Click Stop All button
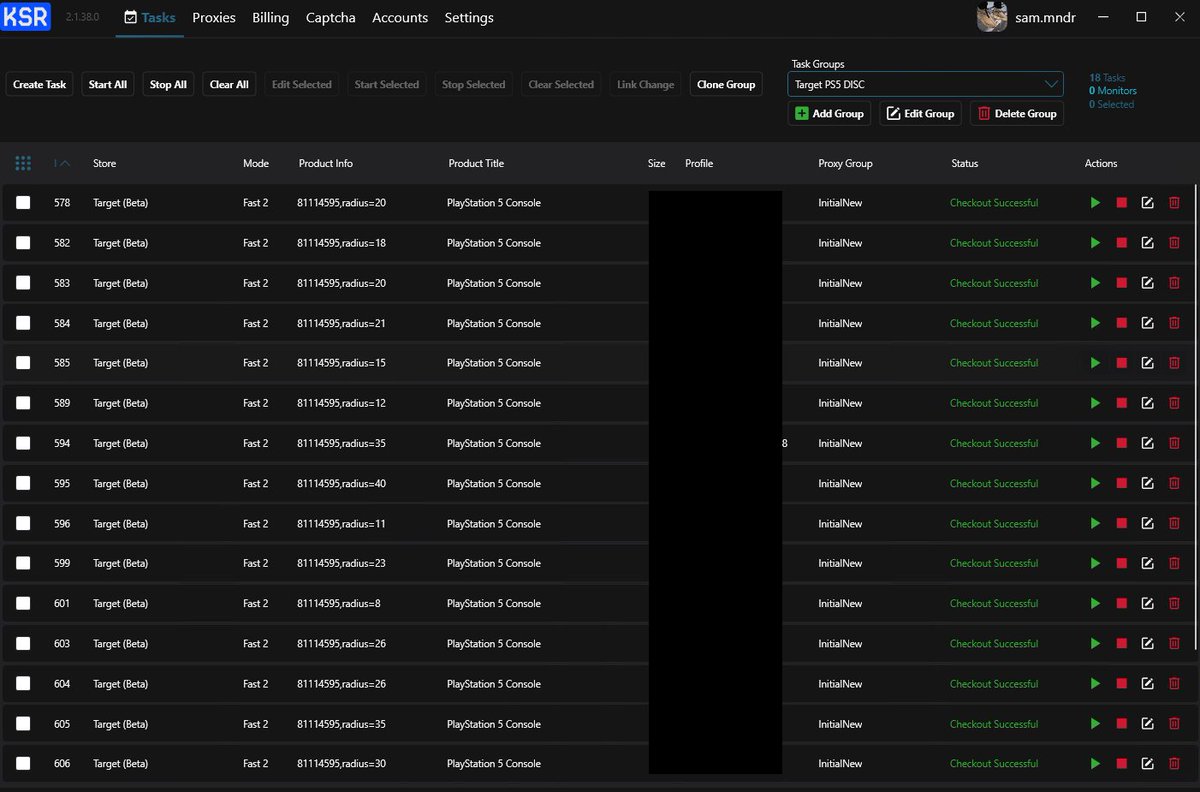The height and width of the screenshot is (792, 1200). (168, 85)
